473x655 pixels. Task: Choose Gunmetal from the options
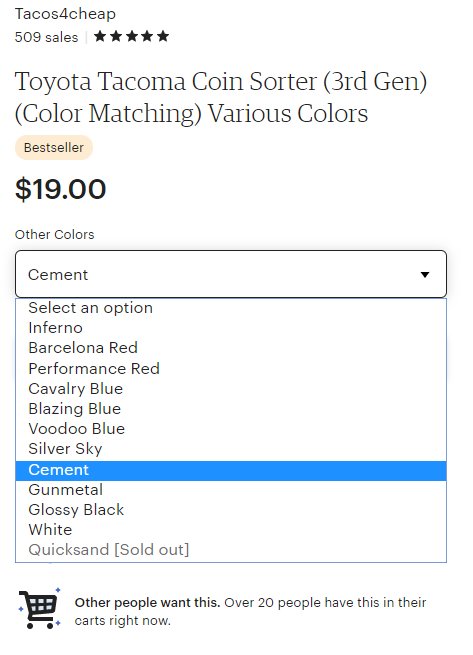point(231,490)
